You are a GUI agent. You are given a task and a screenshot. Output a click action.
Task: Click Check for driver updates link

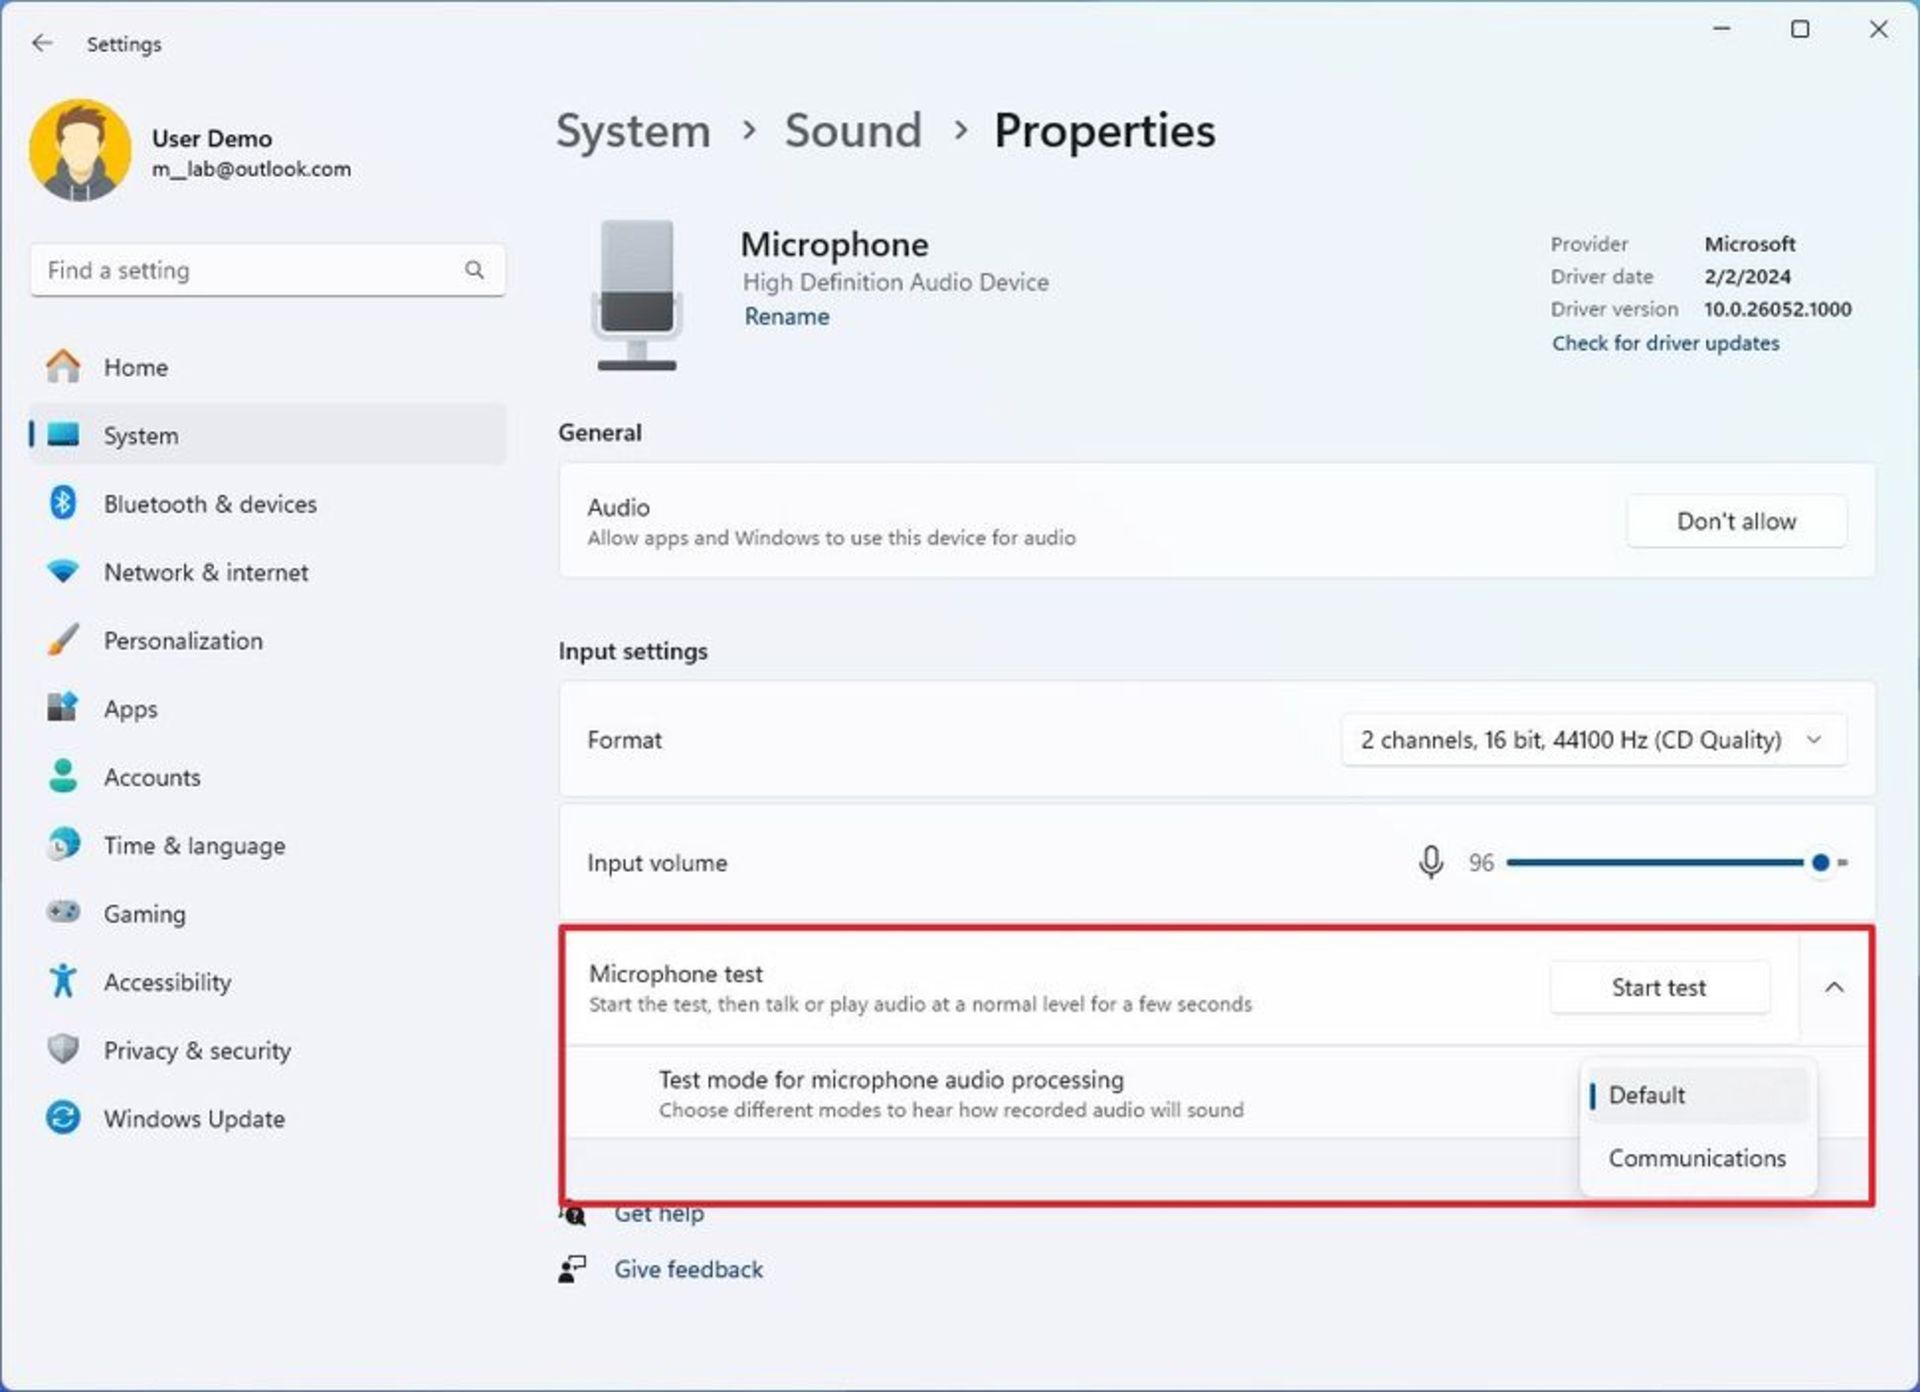tap(1667, 343)
